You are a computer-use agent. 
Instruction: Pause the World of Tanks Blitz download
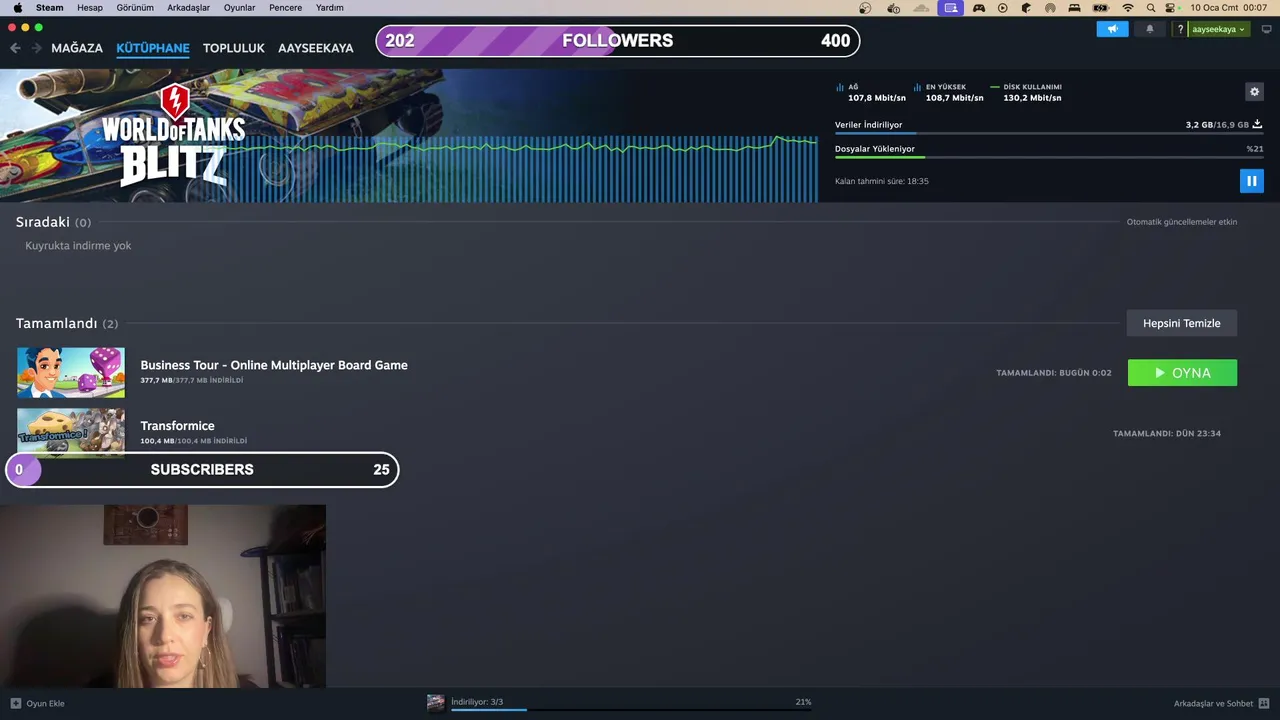[x=1251, y=181]
